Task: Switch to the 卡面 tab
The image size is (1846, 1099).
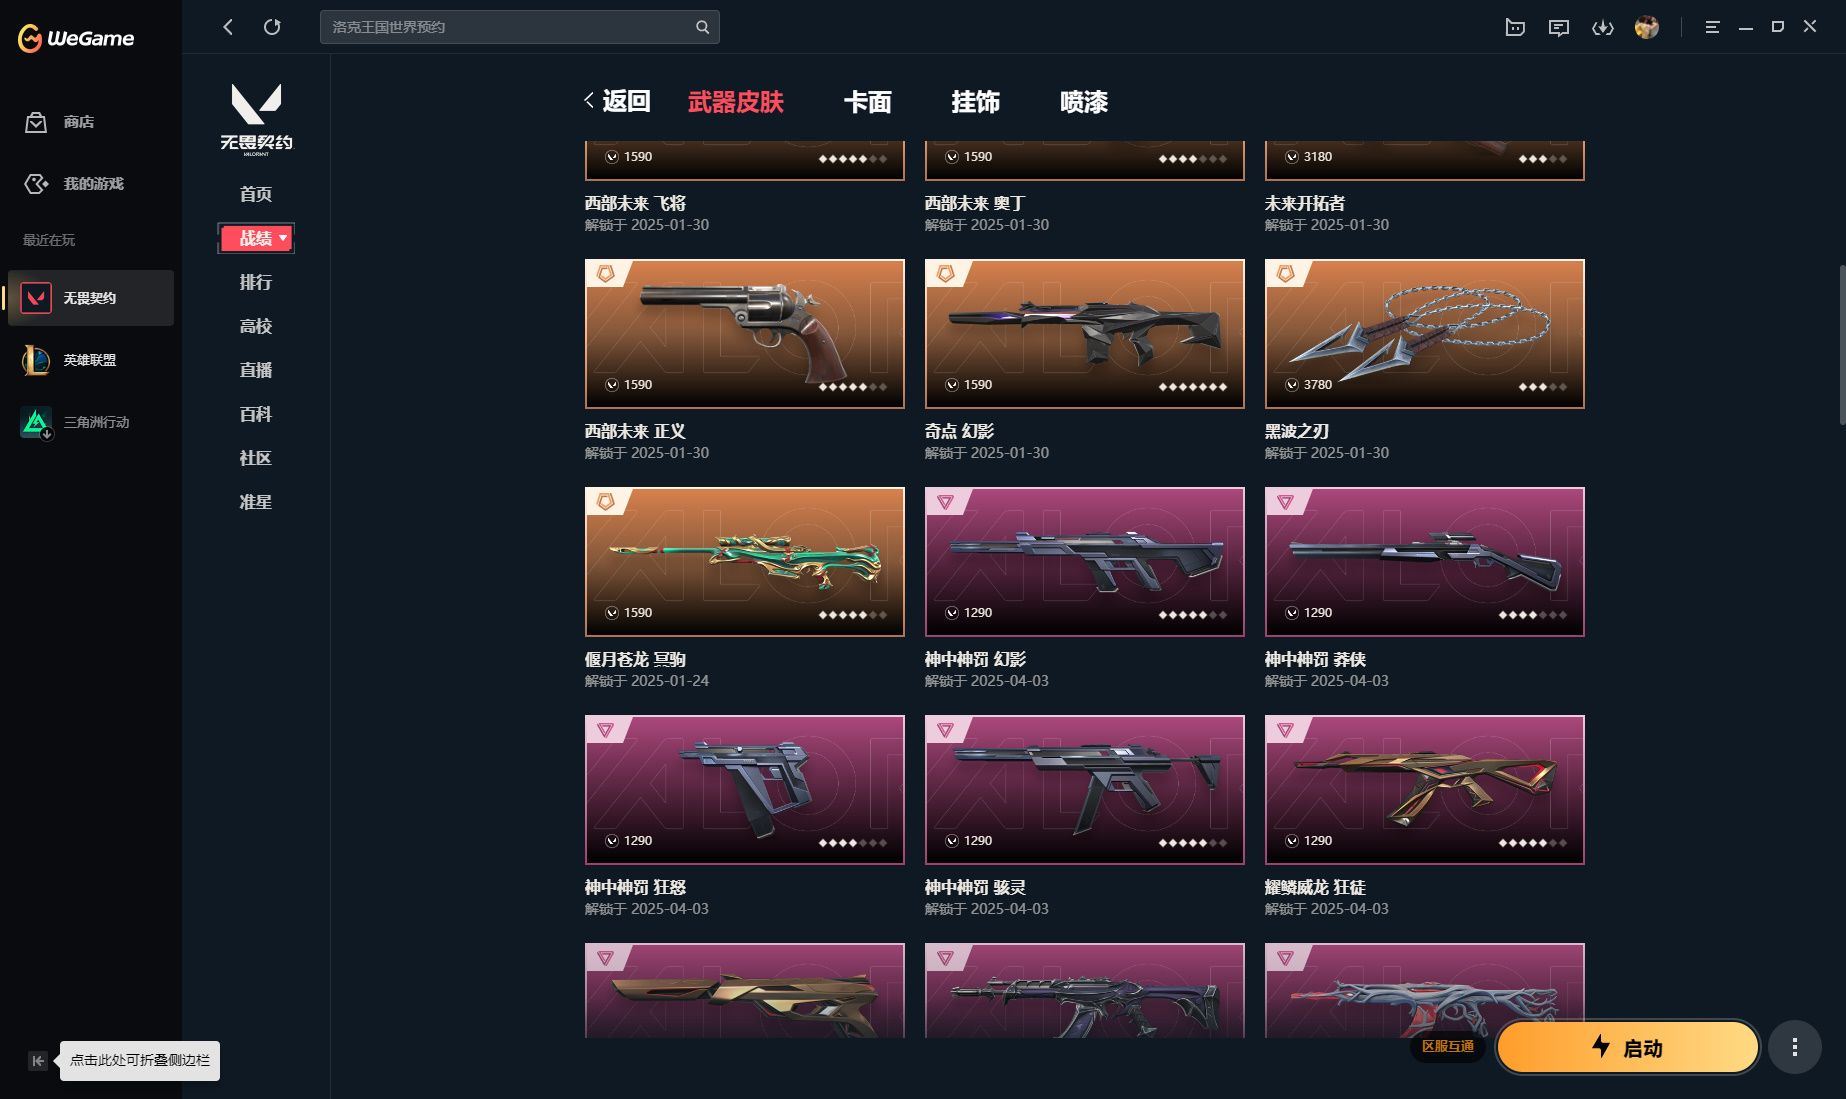Action: point(867,102)
